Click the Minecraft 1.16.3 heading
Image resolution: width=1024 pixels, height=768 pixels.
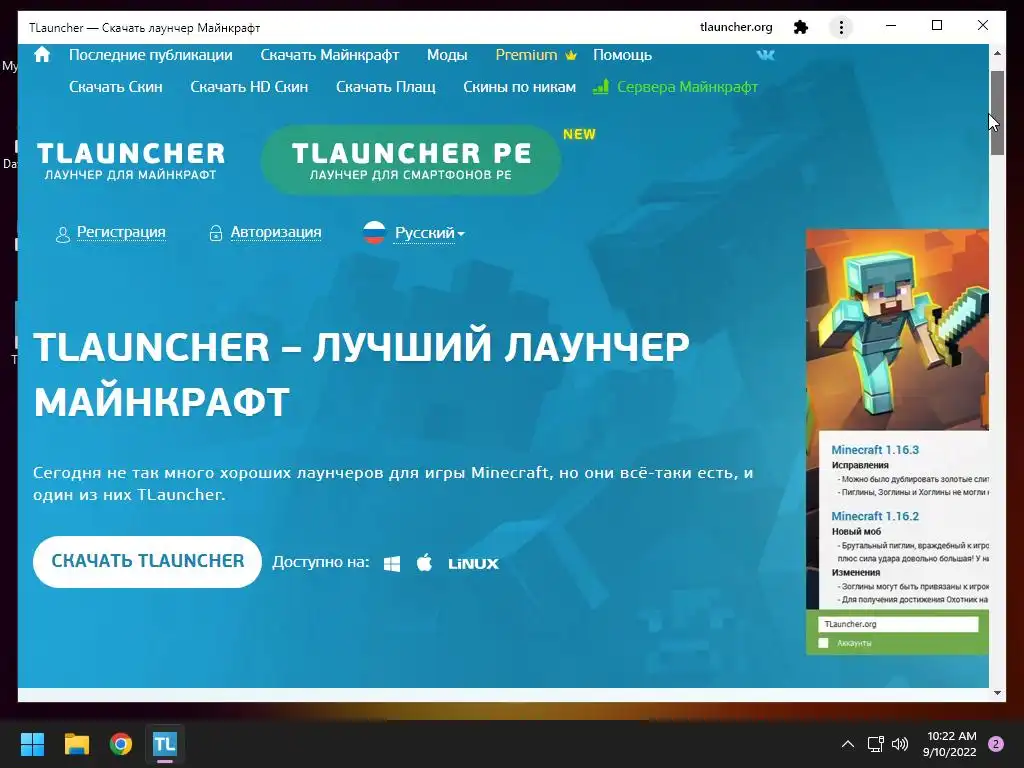coord(874,450)
